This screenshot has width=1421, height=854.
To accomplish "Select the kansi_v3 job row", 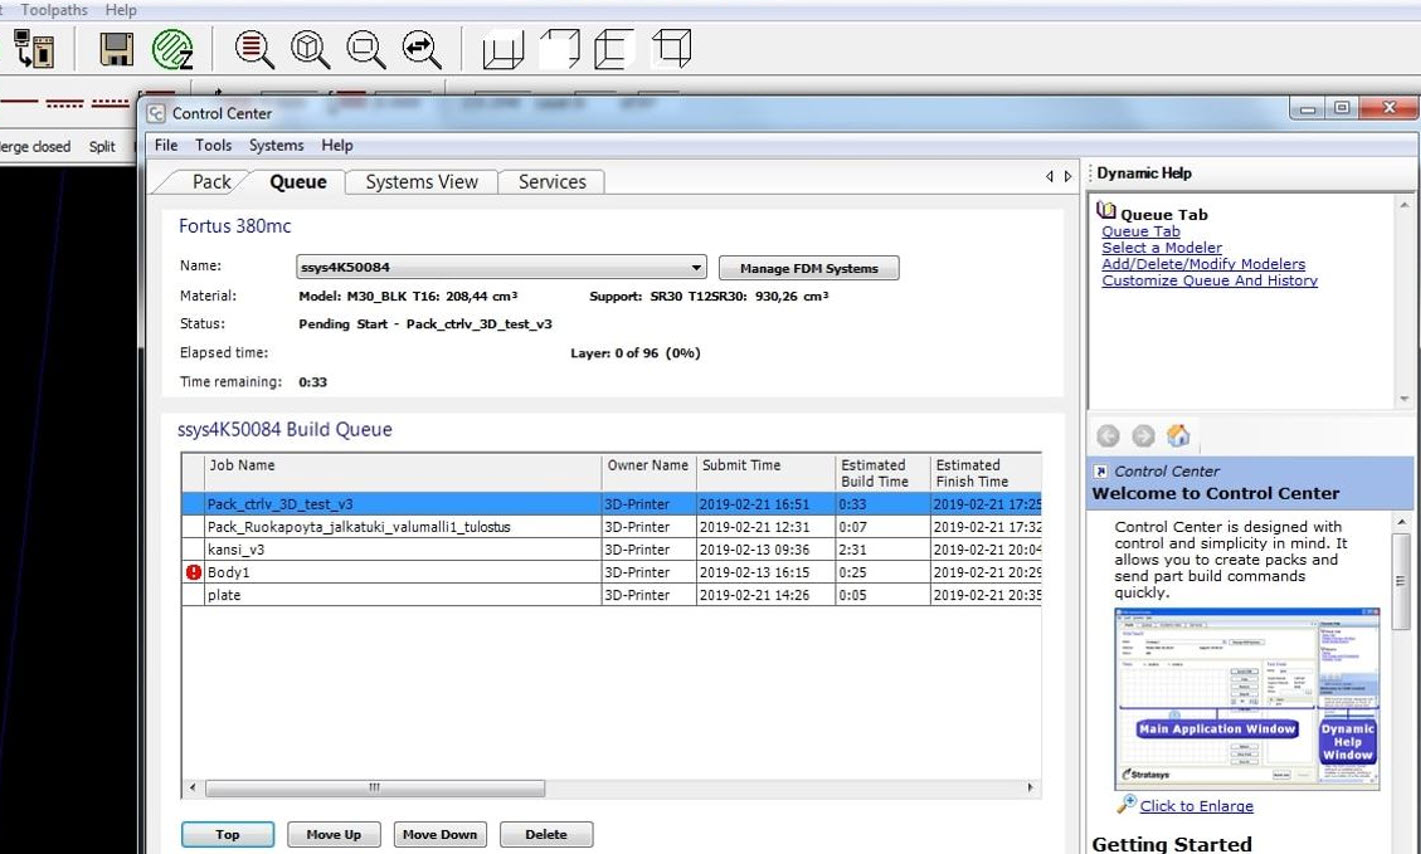I will tap(611, 550).
